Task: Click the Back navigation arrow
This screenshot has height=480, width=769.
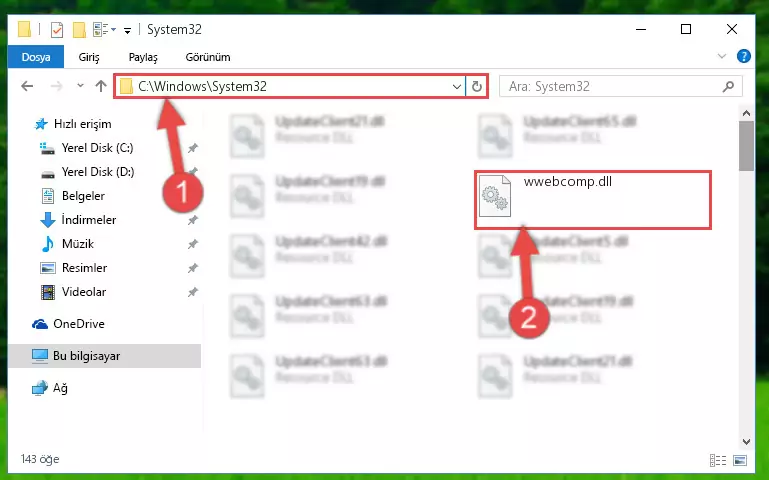Action: pos(27,86)
